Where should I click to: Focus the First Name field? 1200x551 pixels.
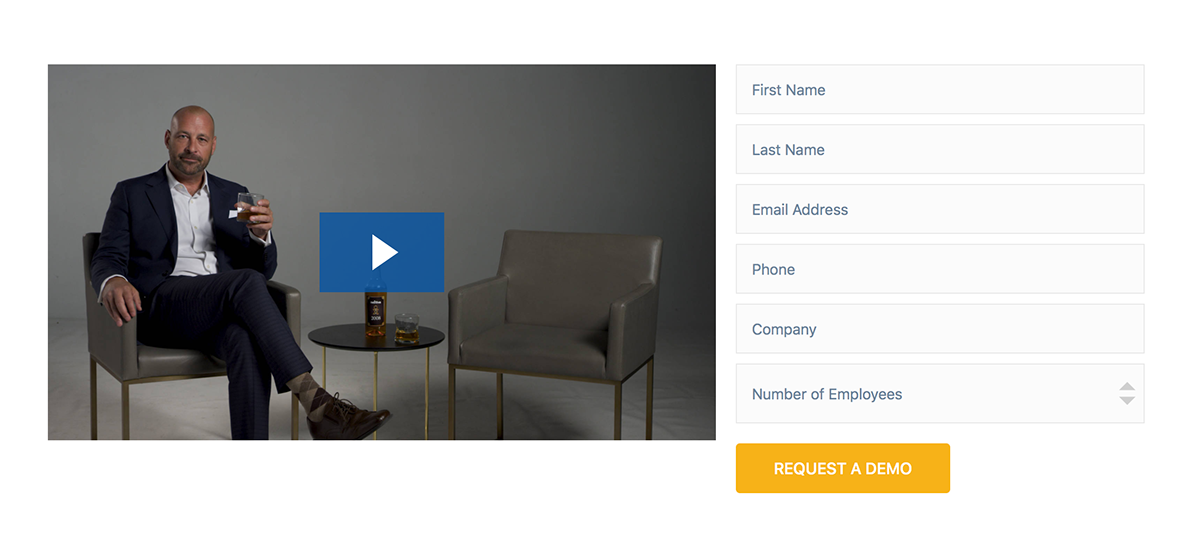[x=940, y=90]
